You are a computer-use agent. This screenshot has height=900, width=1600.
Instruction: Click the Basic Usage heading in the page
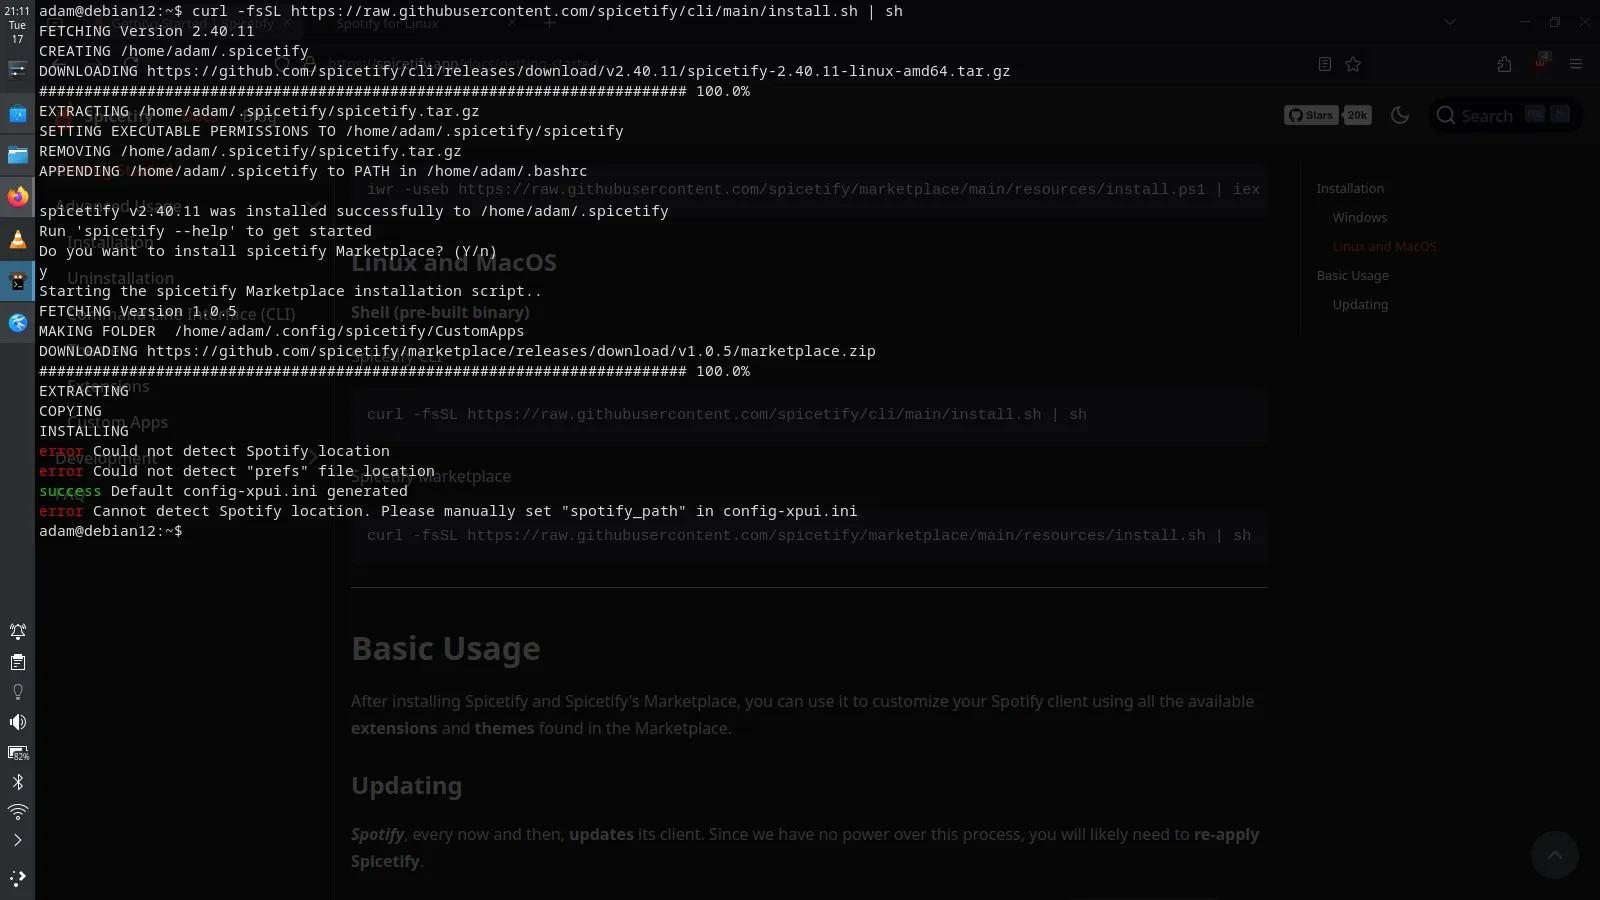(445, 649)
